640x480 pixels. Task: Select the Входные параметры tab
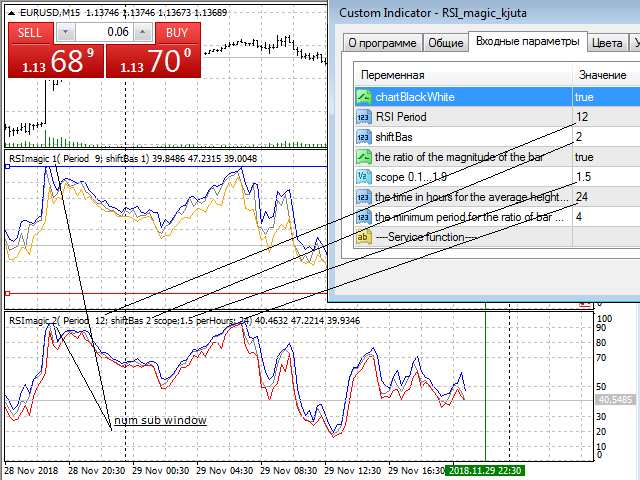[x=527, y=42]
